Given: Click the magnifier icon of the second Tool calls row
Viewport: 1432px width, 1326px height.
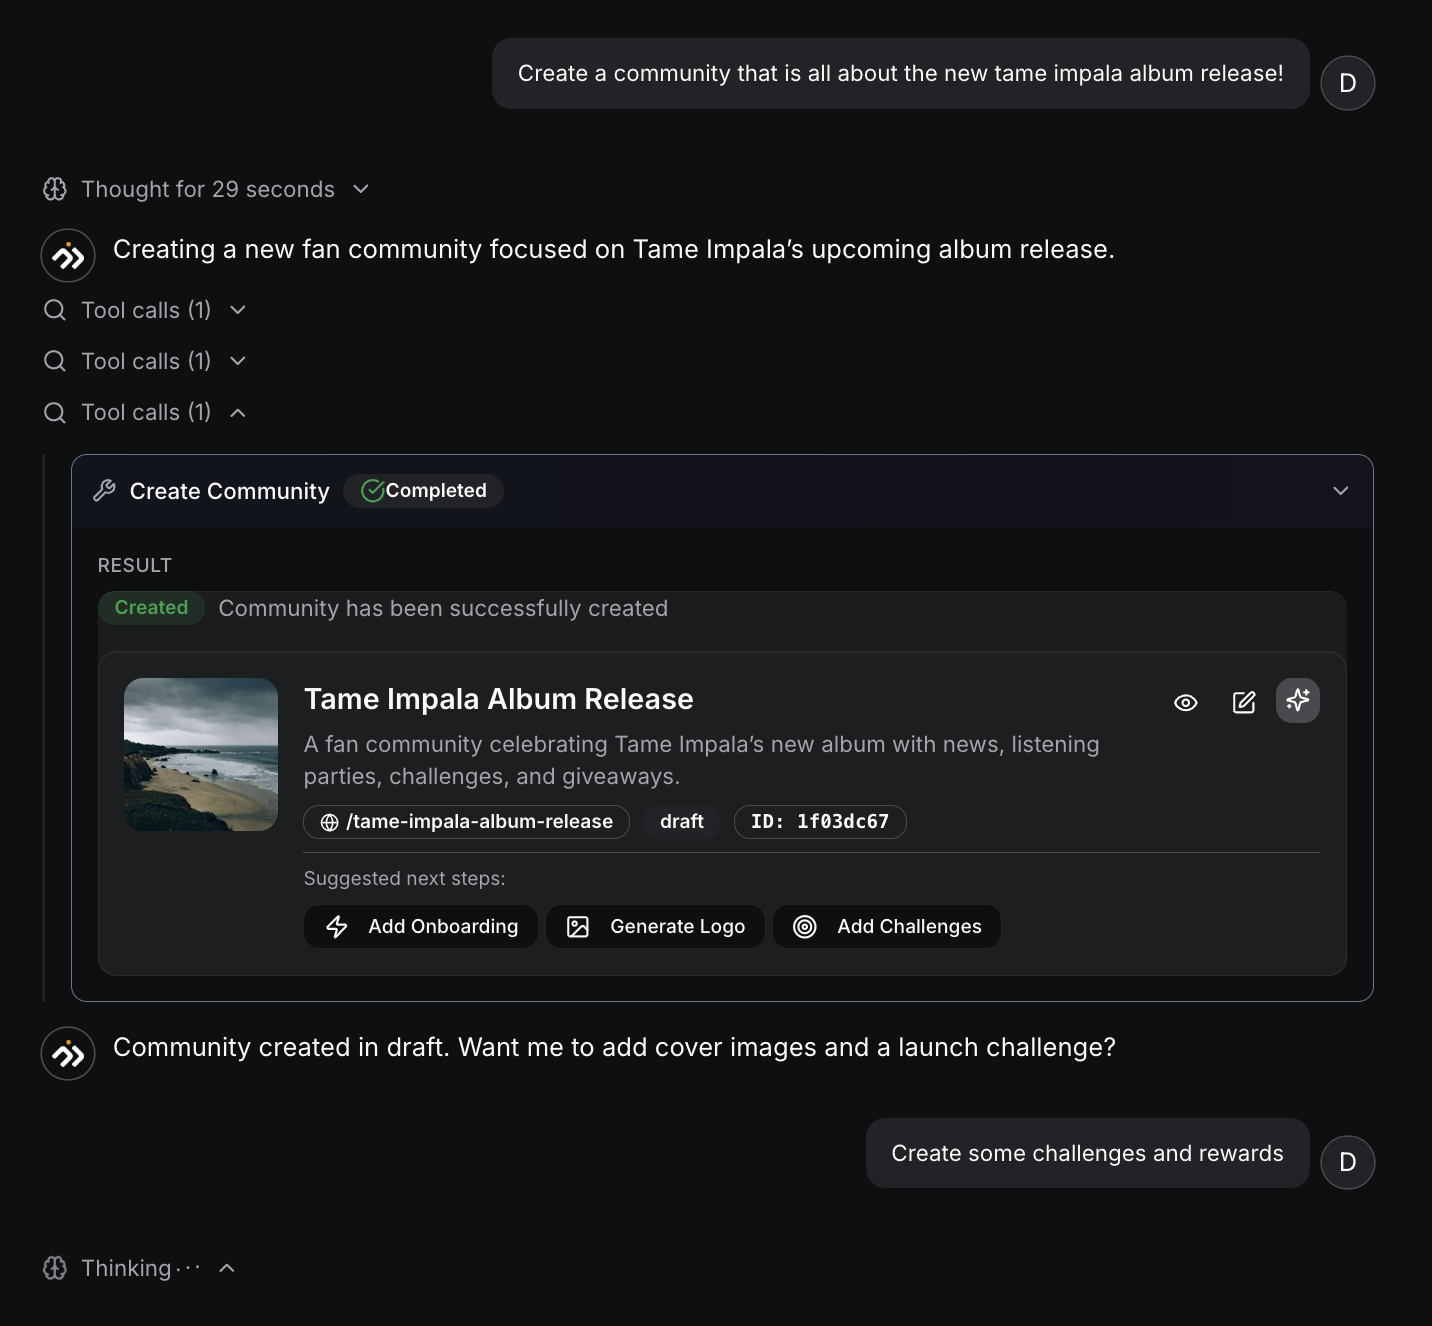Looking at the screenshot, I should [55, 361].
